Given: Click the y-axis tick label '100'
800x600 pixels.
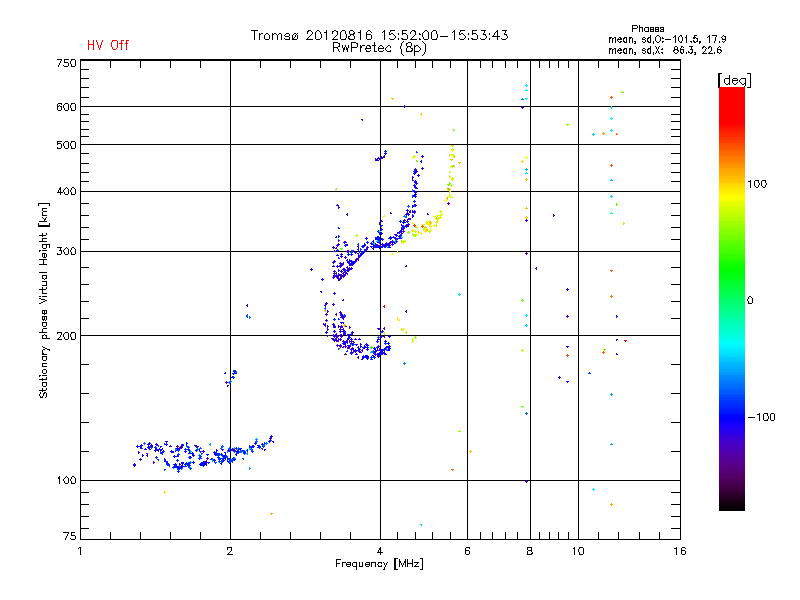Looking at the screenshot, I should [x=66, y=481].
